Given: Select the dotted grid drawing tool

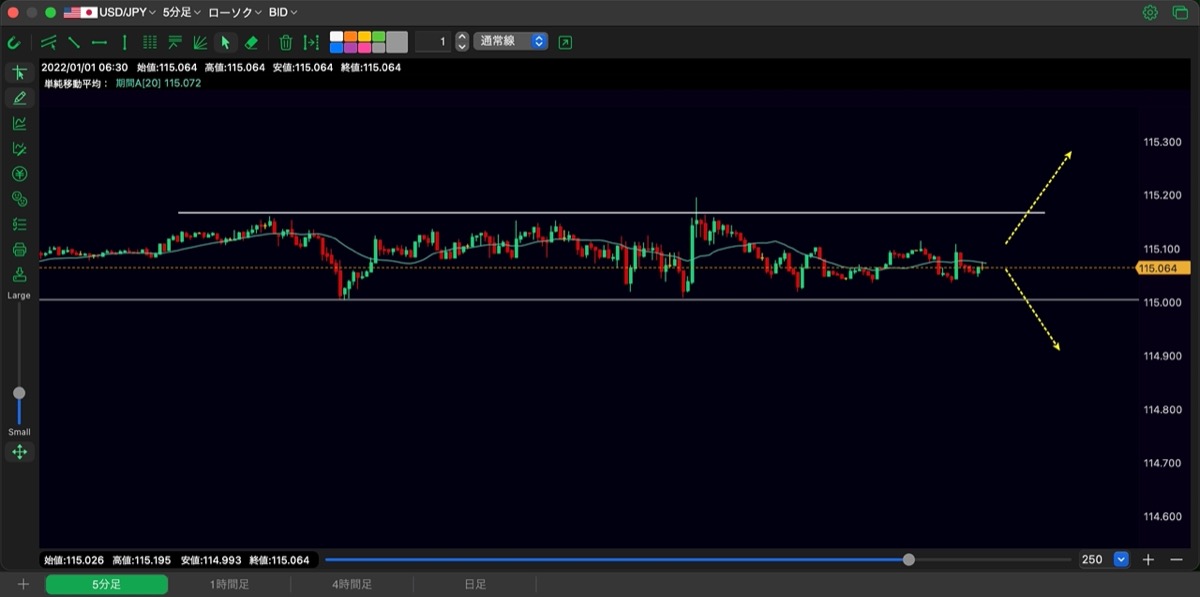Looking at the screenshot, I should coord(150,42).
